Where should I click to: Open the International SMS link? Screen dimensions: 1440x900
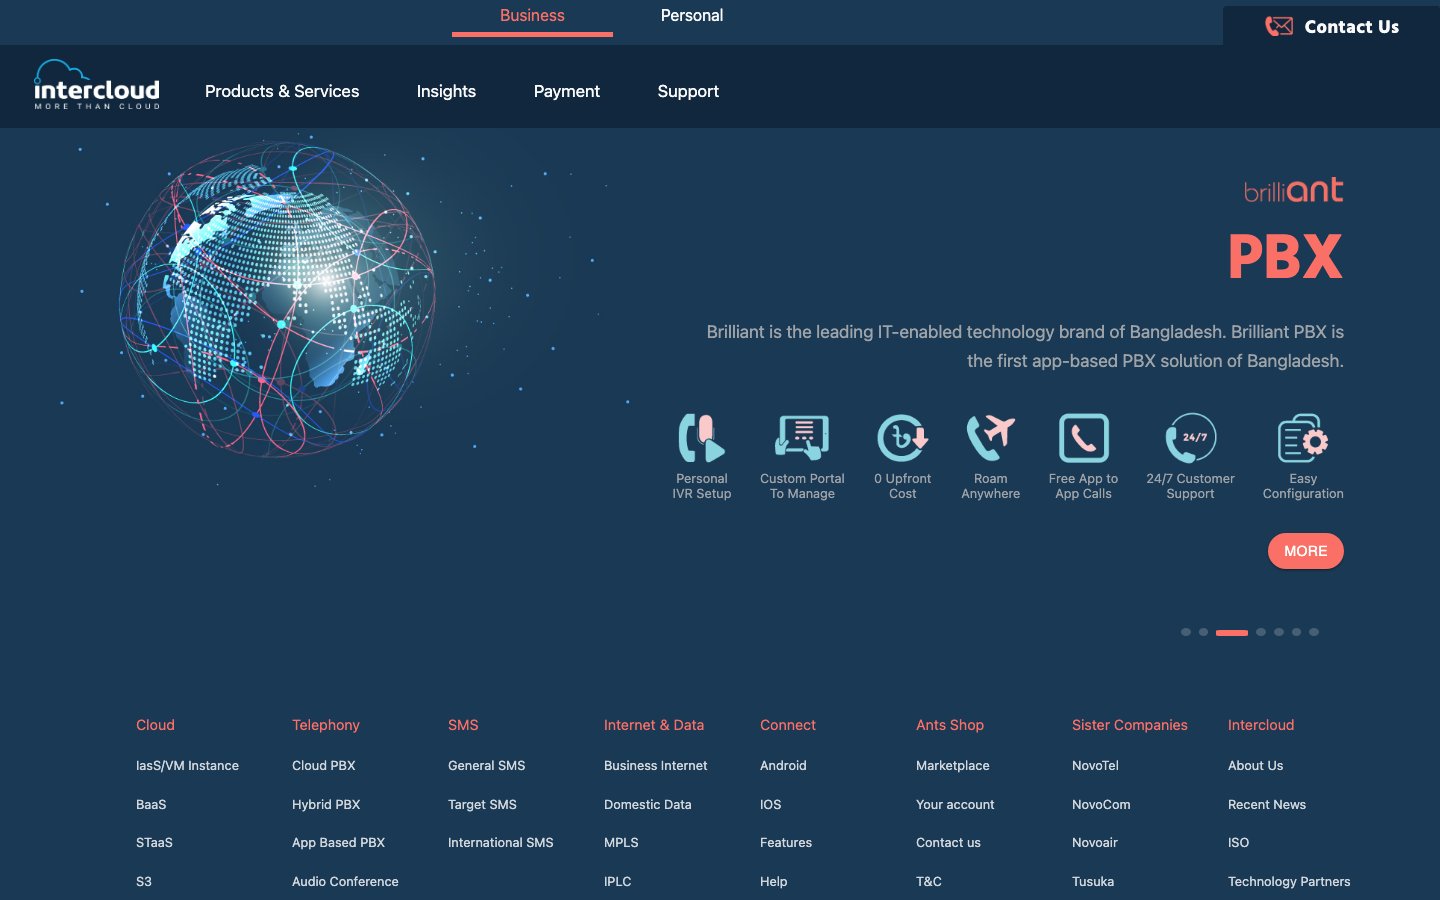tap(501, 843)
